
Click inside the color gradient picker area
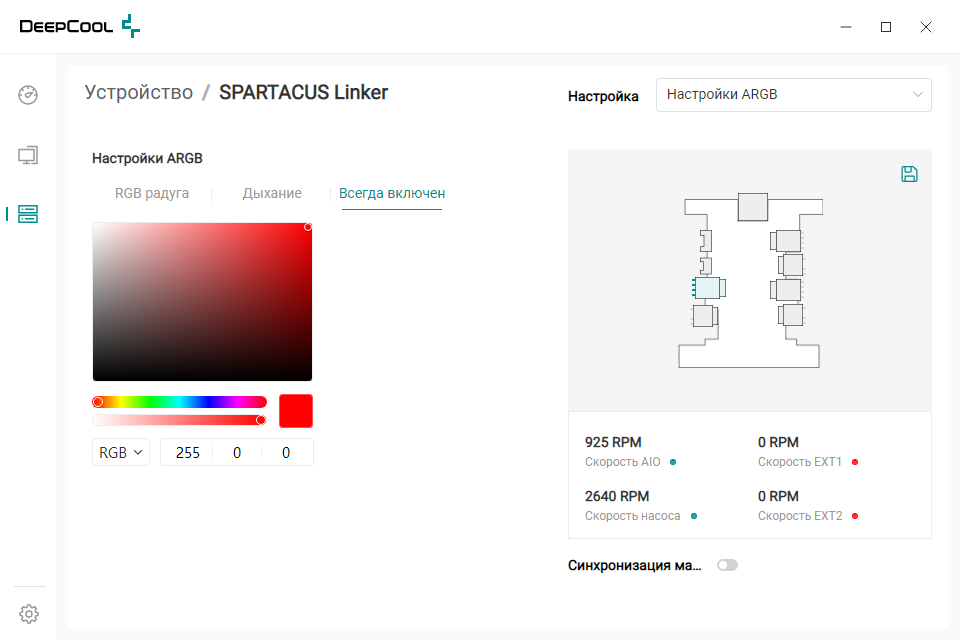(x=202, y=302)
